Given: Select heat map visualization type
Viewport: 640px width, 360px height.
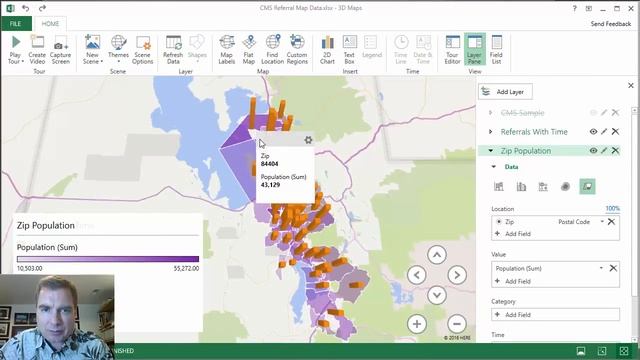Looking at the screenshot, I should coord(565,187).
